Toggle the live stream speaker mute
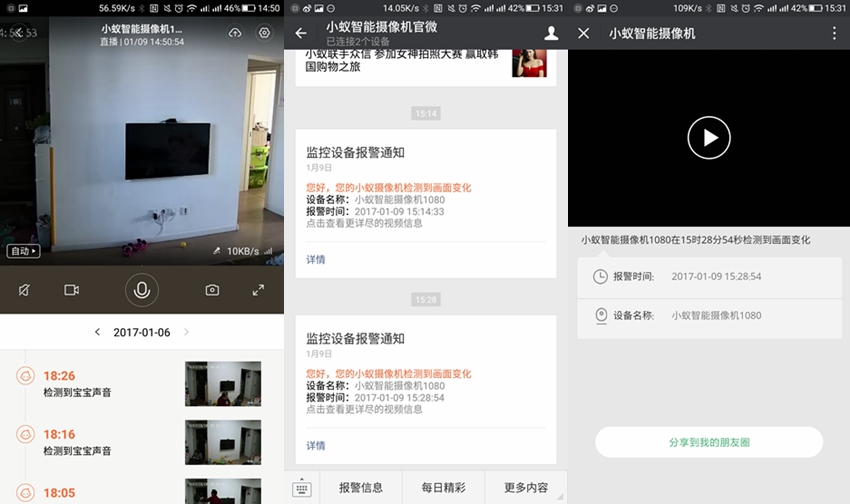Image resolution: width=850 pixels, height=504 pixels. (24, 290)
